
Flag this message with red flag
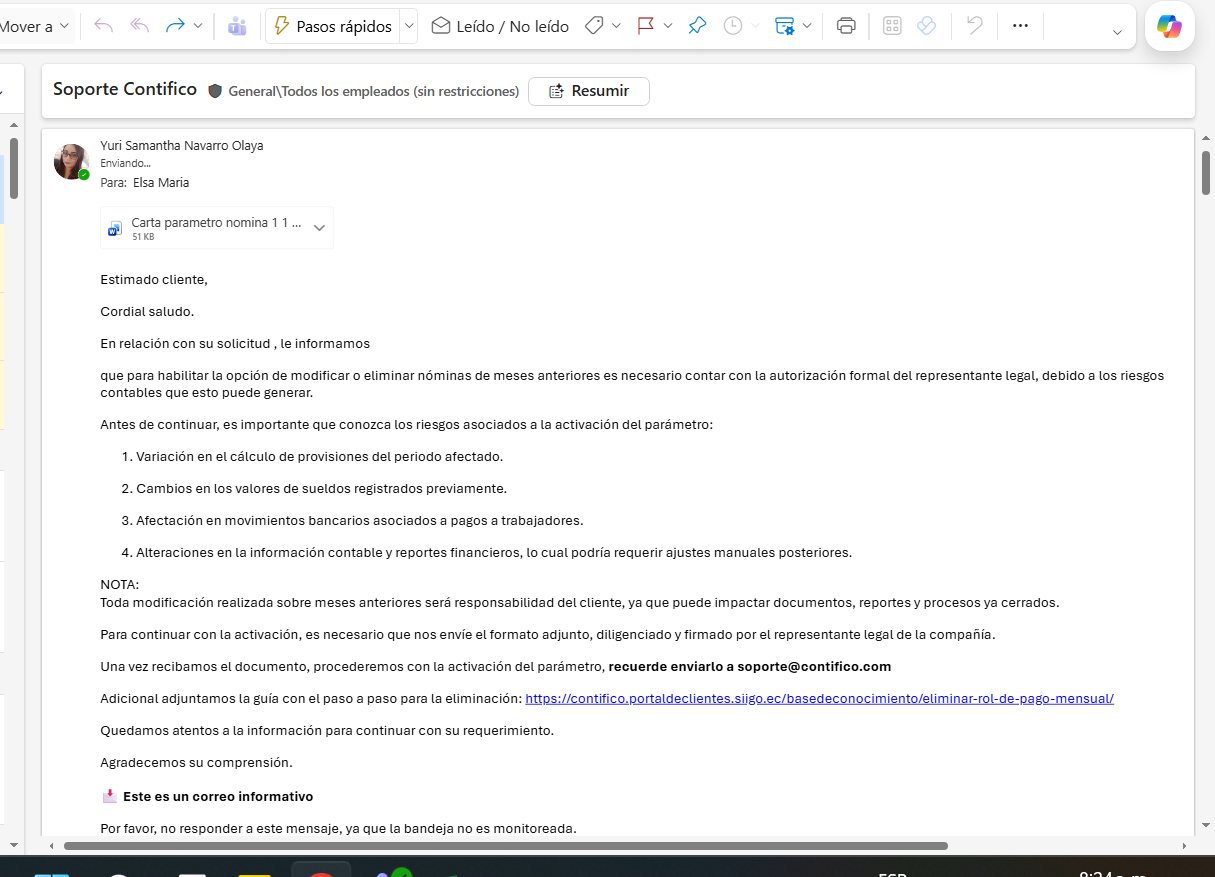646,26
